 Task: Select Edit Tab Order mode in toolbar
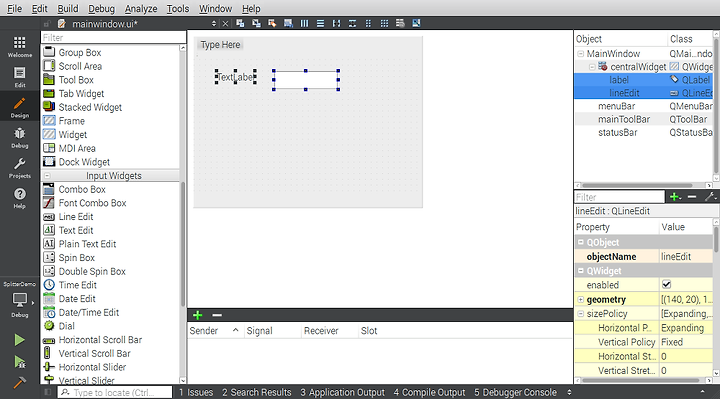click(x=288, y=23)
